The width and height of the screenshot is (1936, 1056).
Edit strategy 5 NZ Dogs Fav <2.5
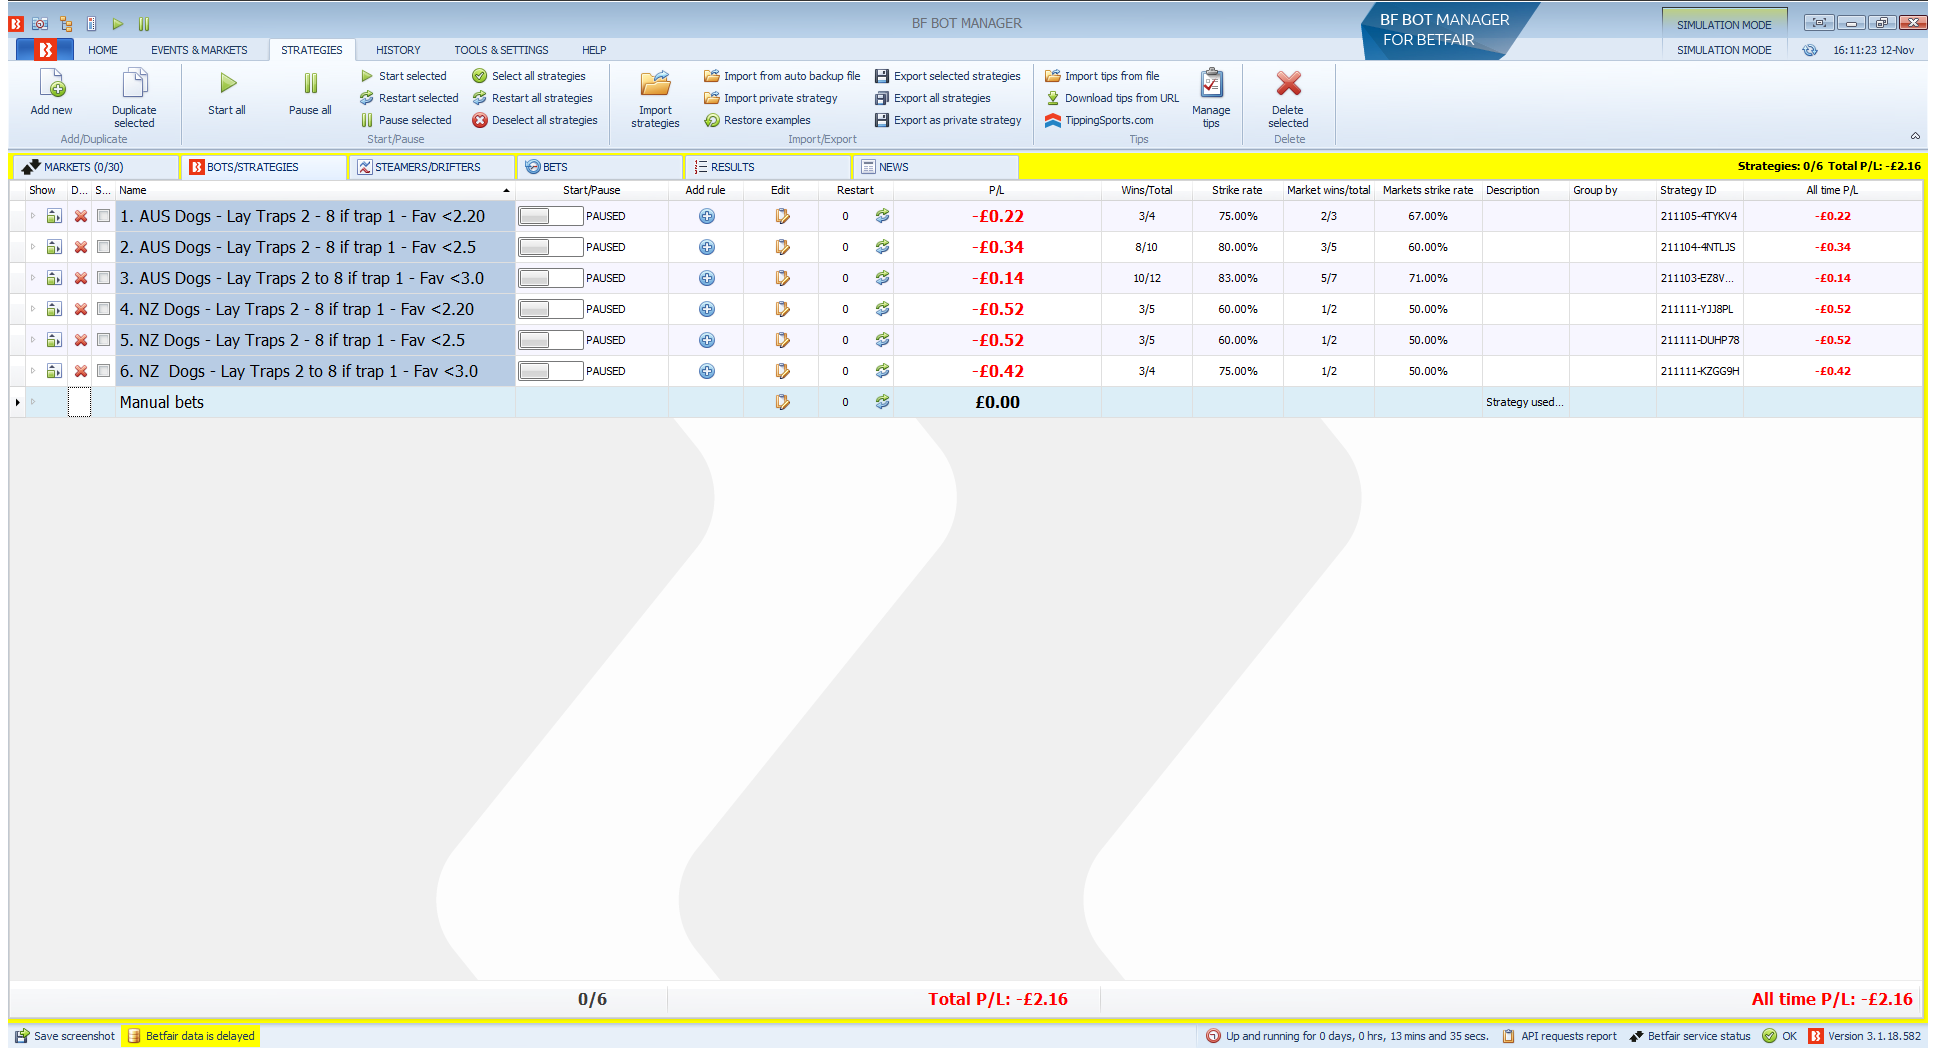pos(782,340)
